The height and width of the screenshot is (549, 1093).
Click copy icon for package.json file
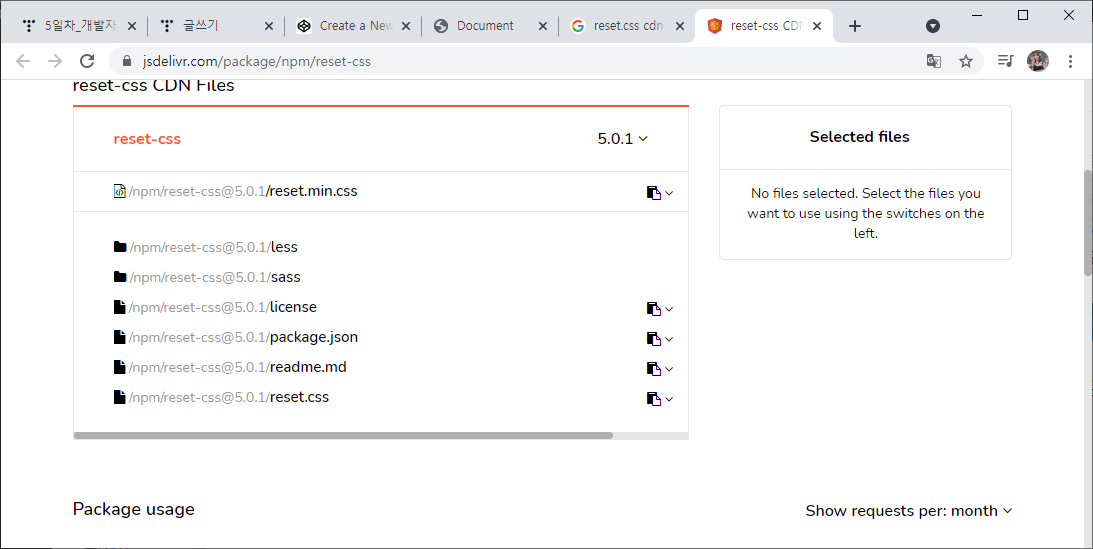coord(653,339)
